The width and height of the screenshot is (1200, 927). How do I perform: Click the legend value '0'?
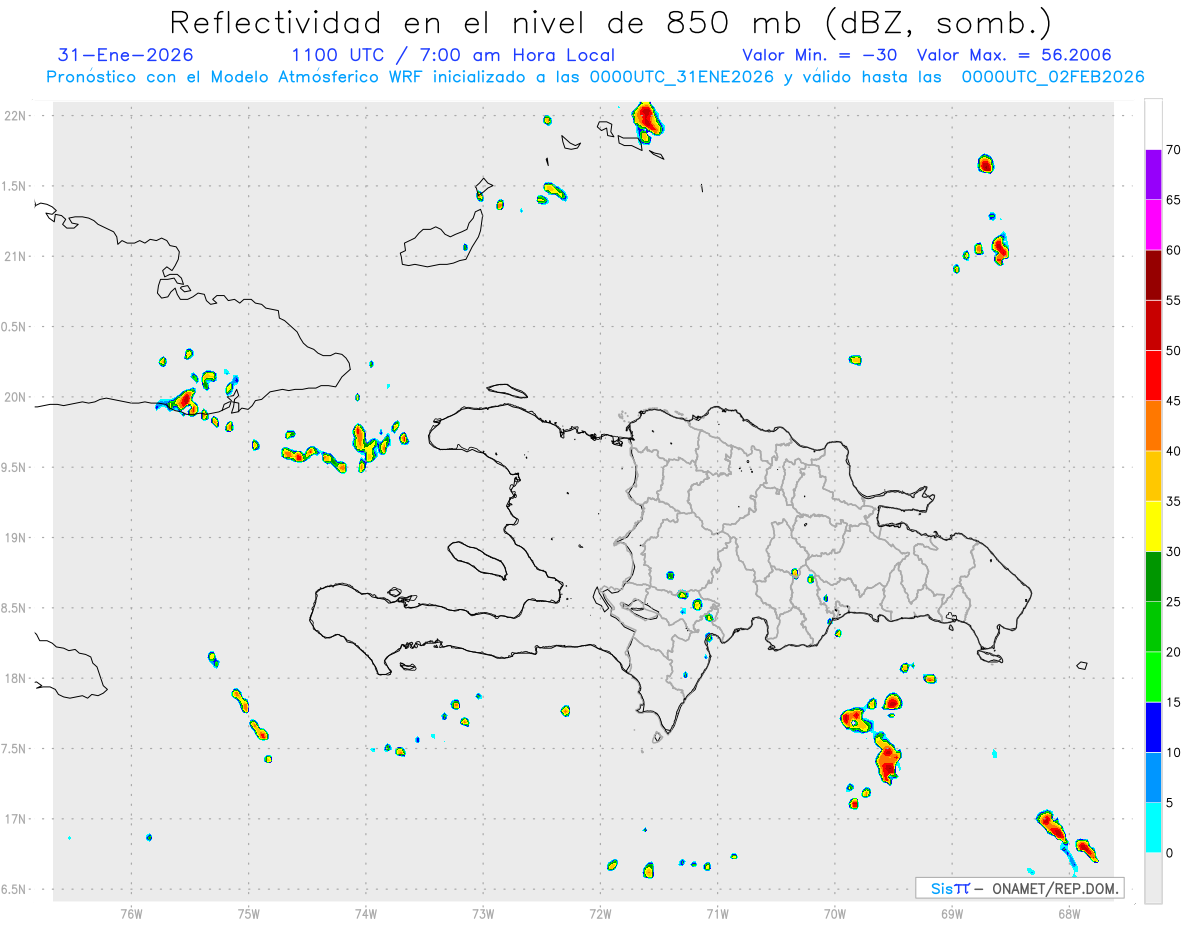1170,853
